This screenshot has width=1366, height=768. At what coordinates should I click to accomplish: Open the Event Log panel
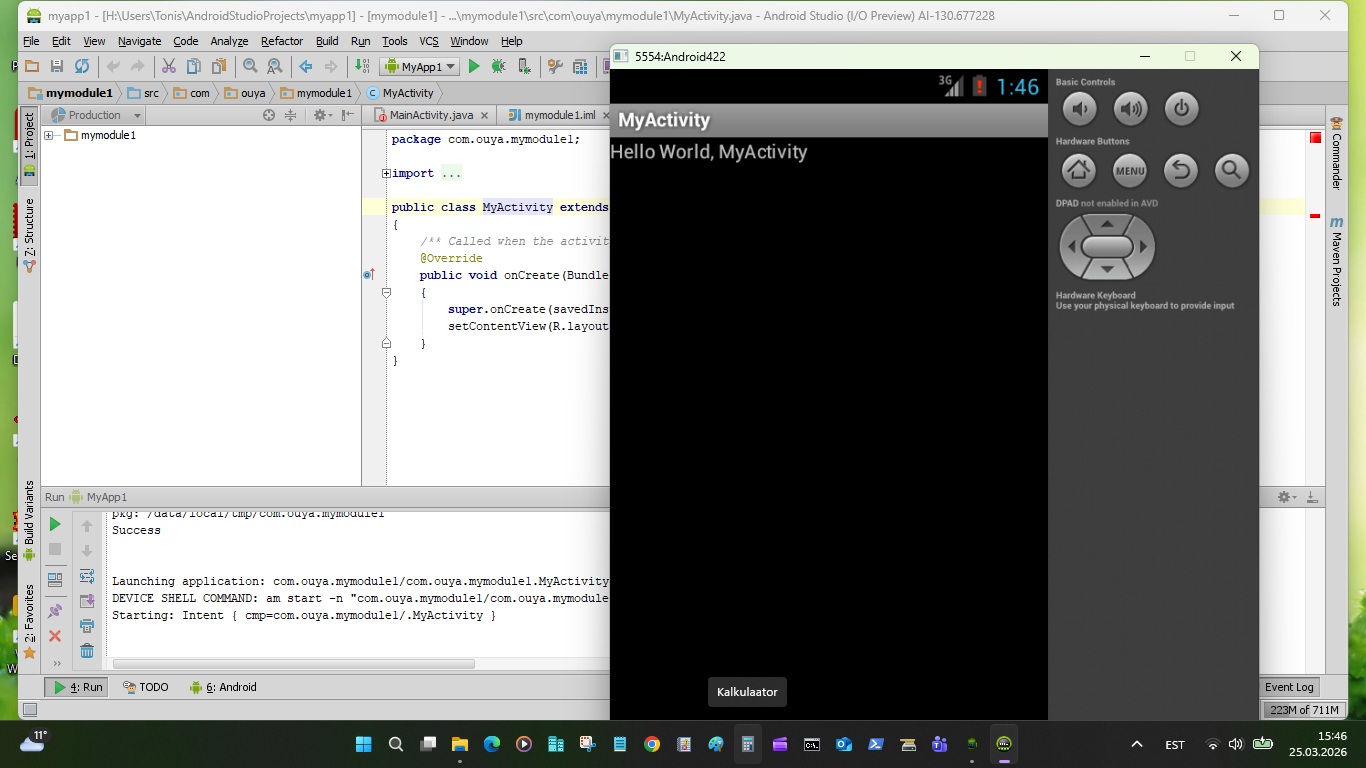pyautogui.click(x=1289, y=687)
